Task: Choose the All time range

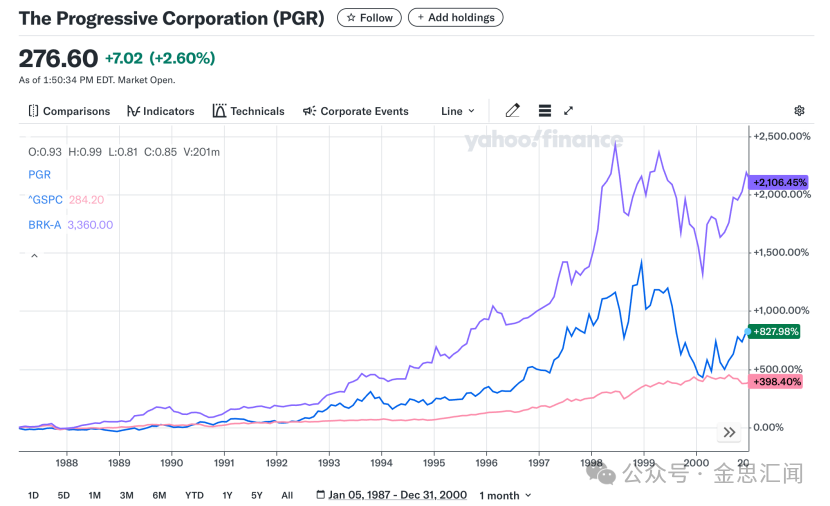Action: click(x=287, y=495)
